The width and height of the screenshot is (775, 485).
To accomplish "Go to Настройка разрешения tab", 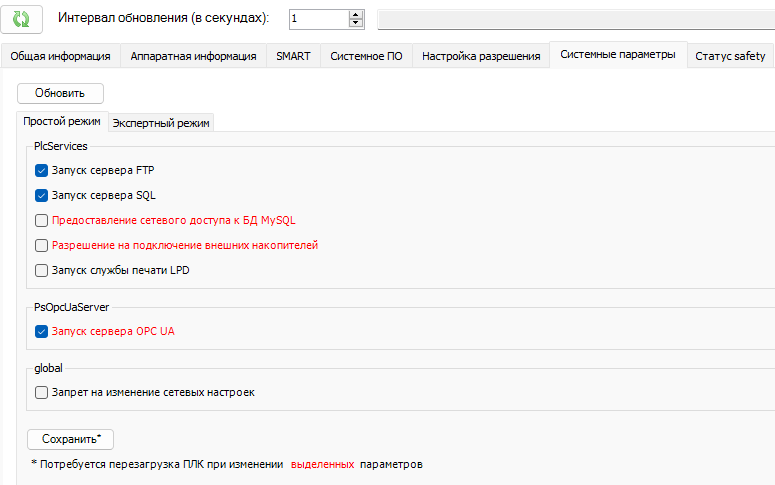I will coord(481,56).
